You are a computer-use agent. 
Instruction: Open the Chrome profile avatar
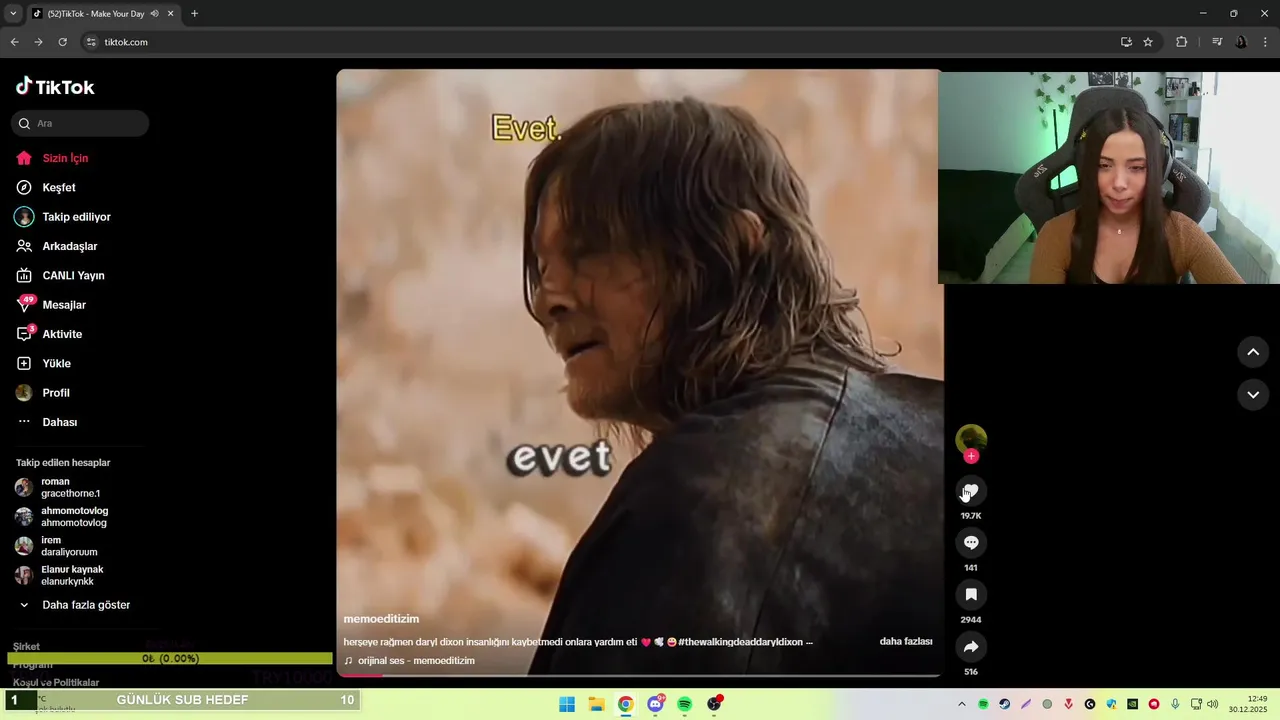click(x=1242, y=42)
